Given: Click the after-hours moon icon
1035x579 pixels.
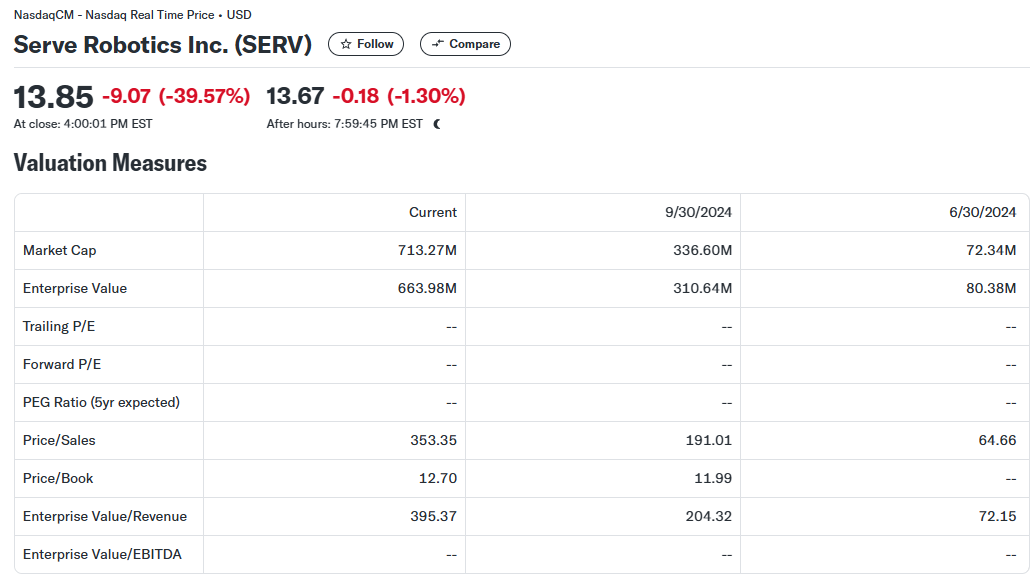Looking at the screenshot, I should [437, 124].
